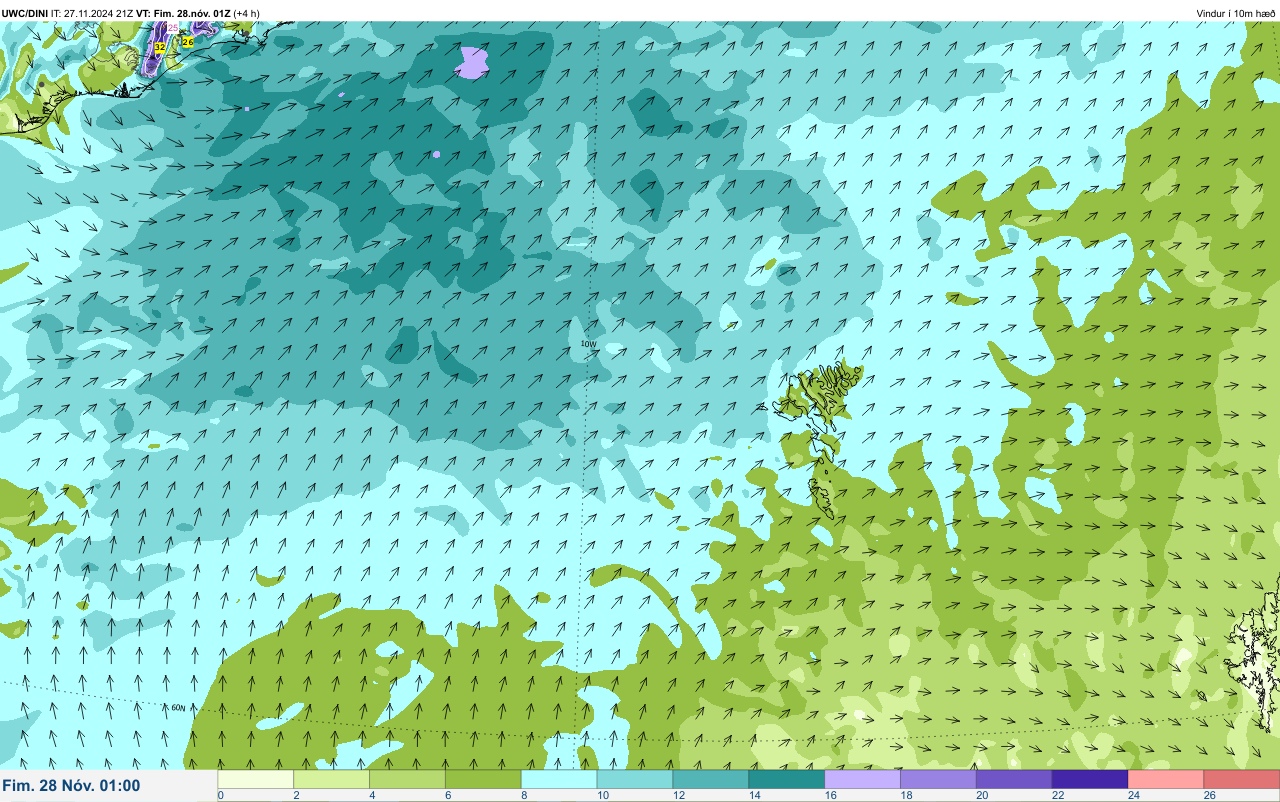Click the 'Fim. 28 Nóv. 01:00' date label
This screenshot has width=1280, height=802.
pyautogui.click(x=71, y=786)
